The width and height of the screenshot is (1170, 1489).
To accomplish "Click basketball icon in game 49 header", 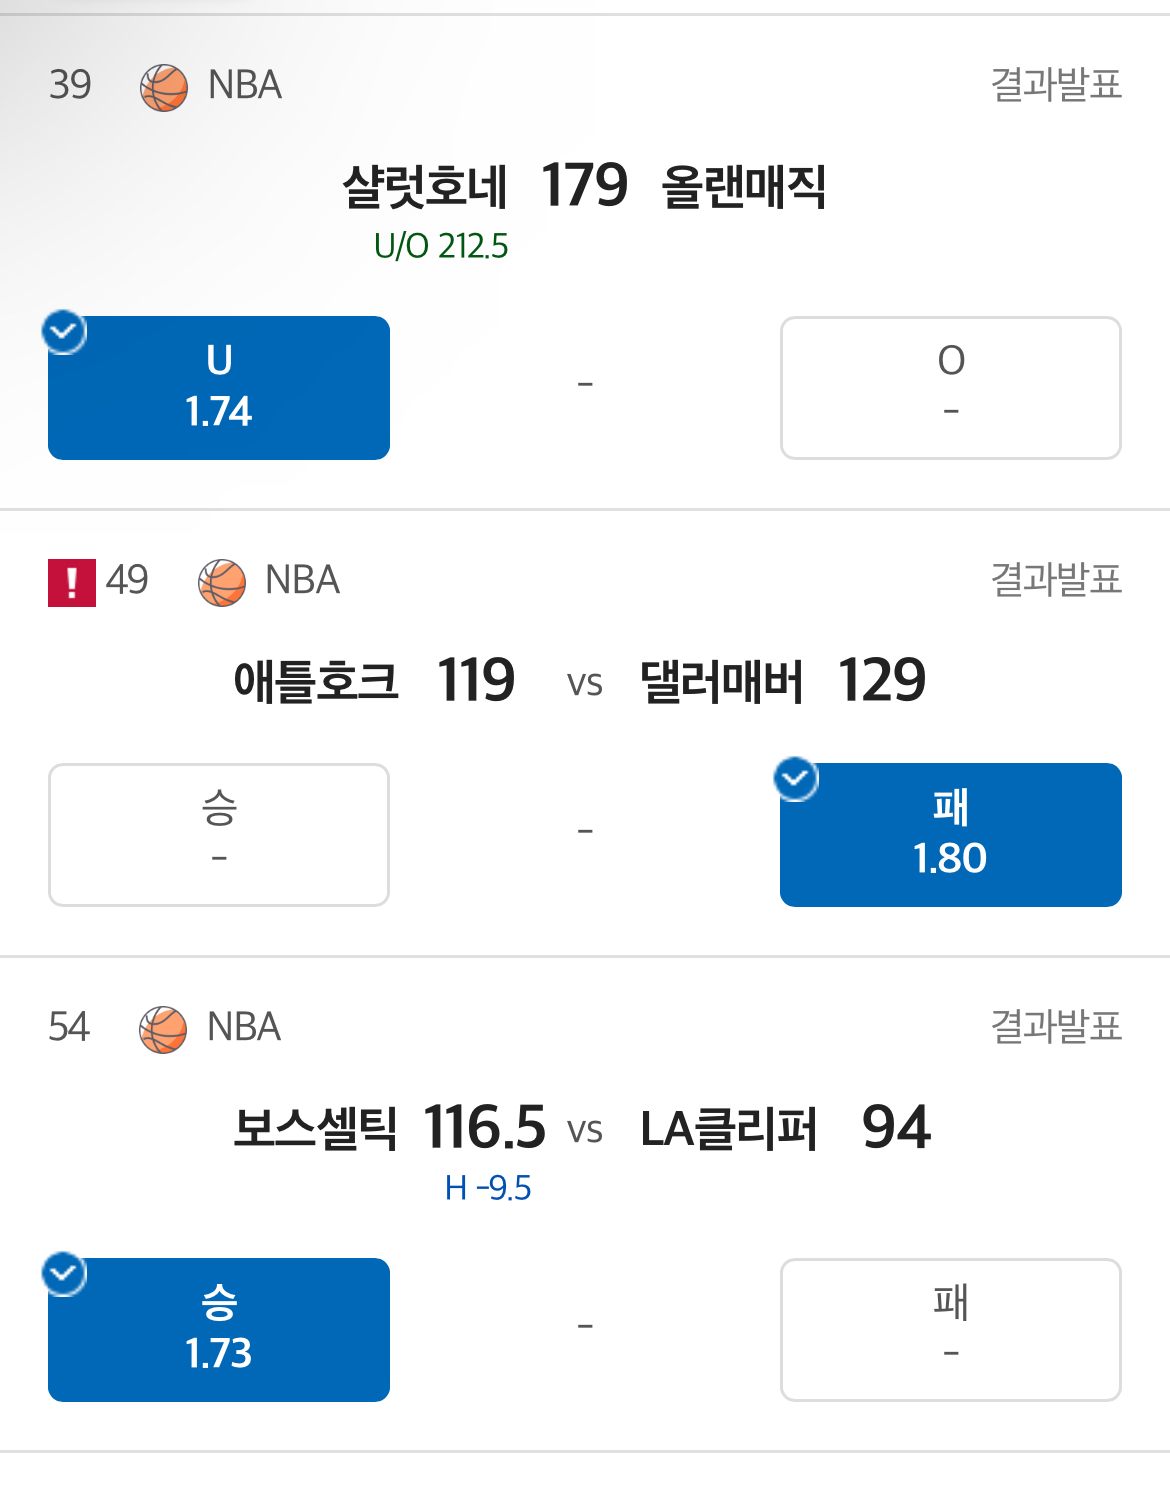I will [222, 582].
